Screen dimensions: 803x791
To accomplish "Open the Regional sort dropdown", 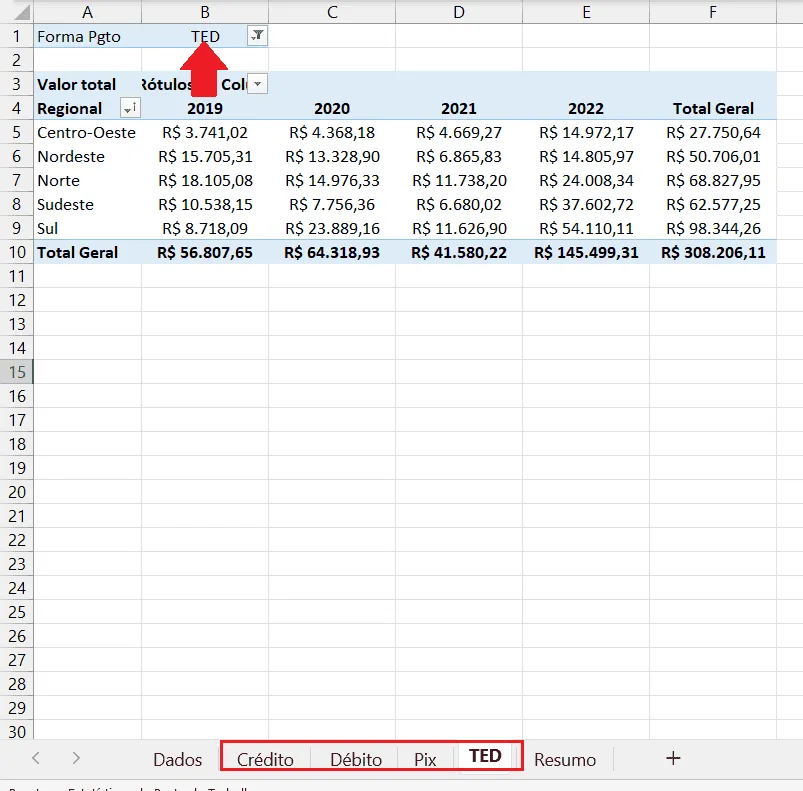I will click(130, 108).
